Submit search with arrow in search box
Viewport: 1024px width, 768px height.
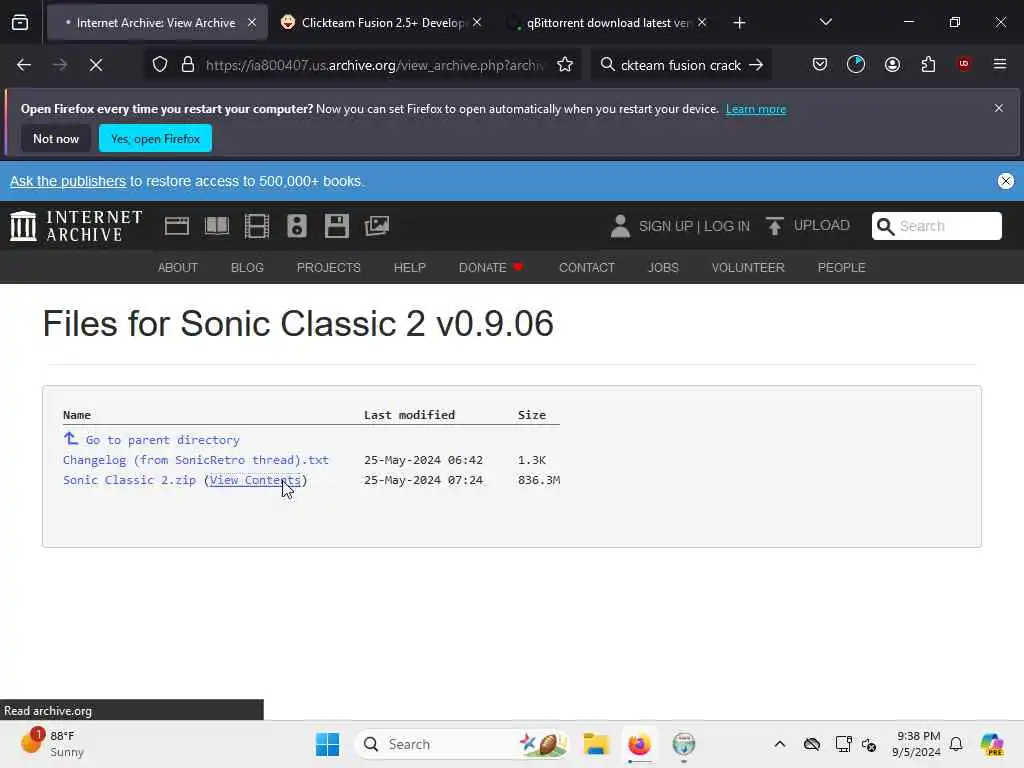[x=756, y=65]
